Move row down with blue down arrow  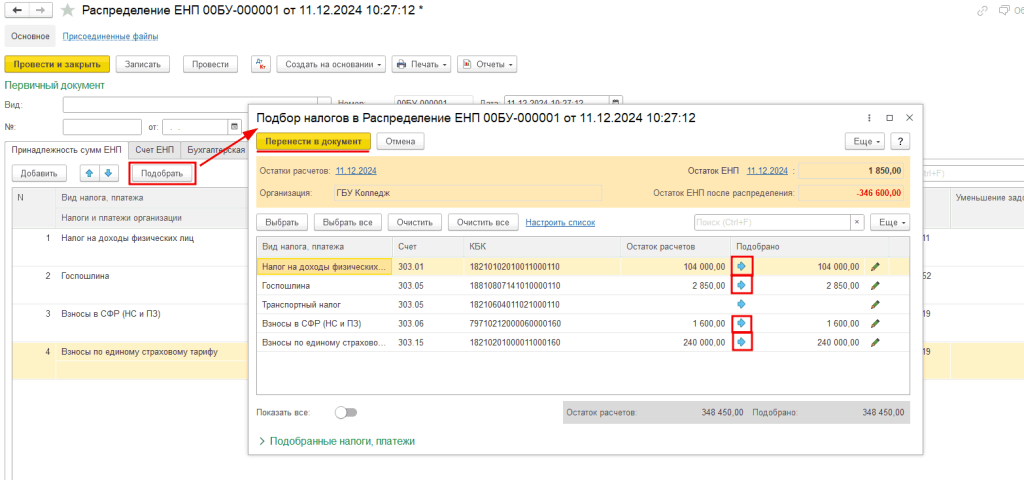[109, 173]
